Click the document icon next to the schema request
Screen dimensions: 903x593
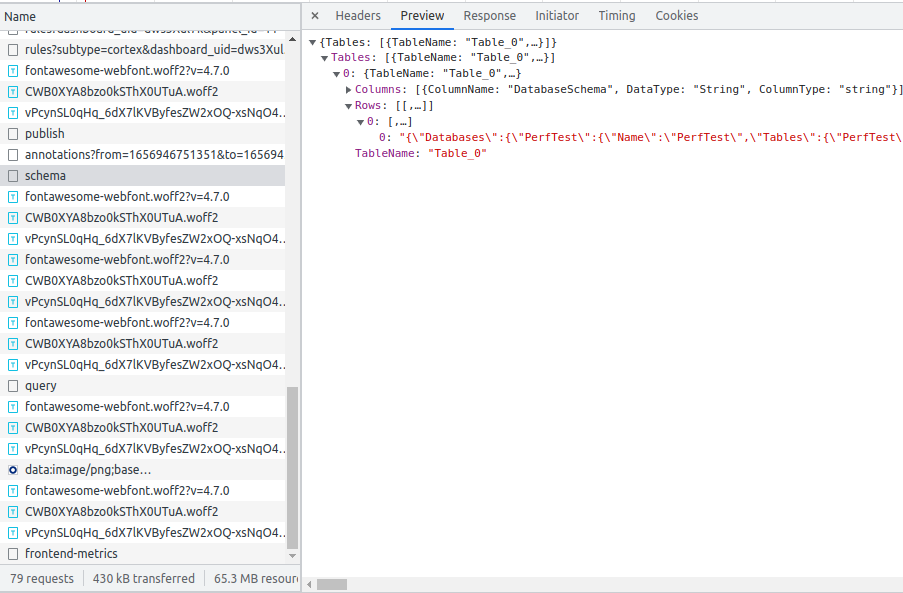pos(12,175)
